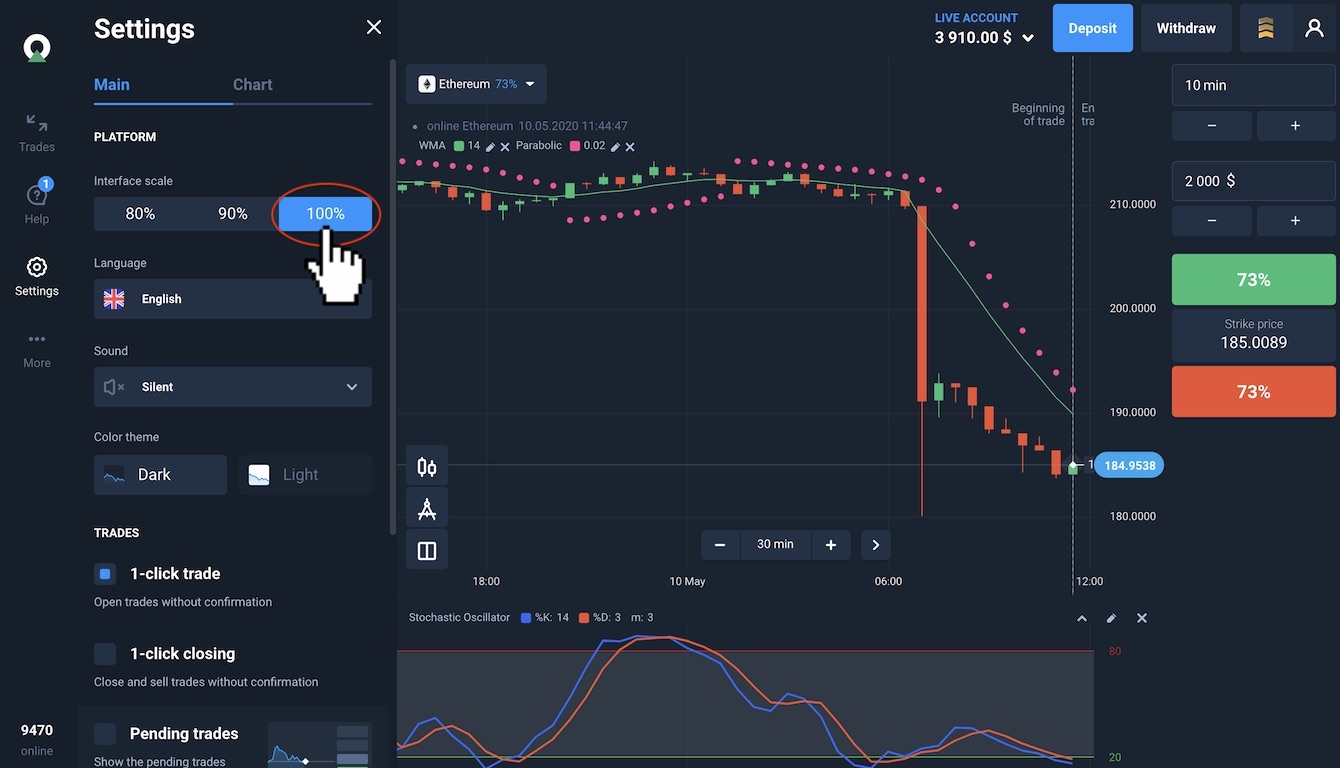This screenshot has width=1340, height=768.
Task: Open the Ethereum asset selector dropdown
Action: click(x=476, y=84)
